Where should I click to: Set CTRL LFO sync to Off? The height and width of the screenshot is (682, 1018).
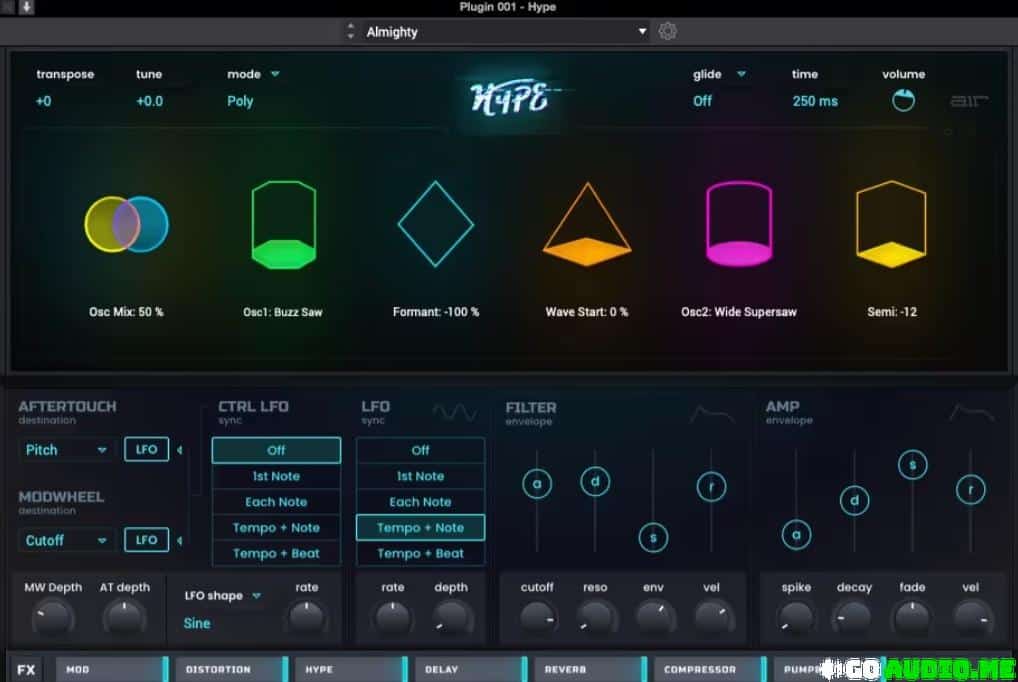coord(276,450)
